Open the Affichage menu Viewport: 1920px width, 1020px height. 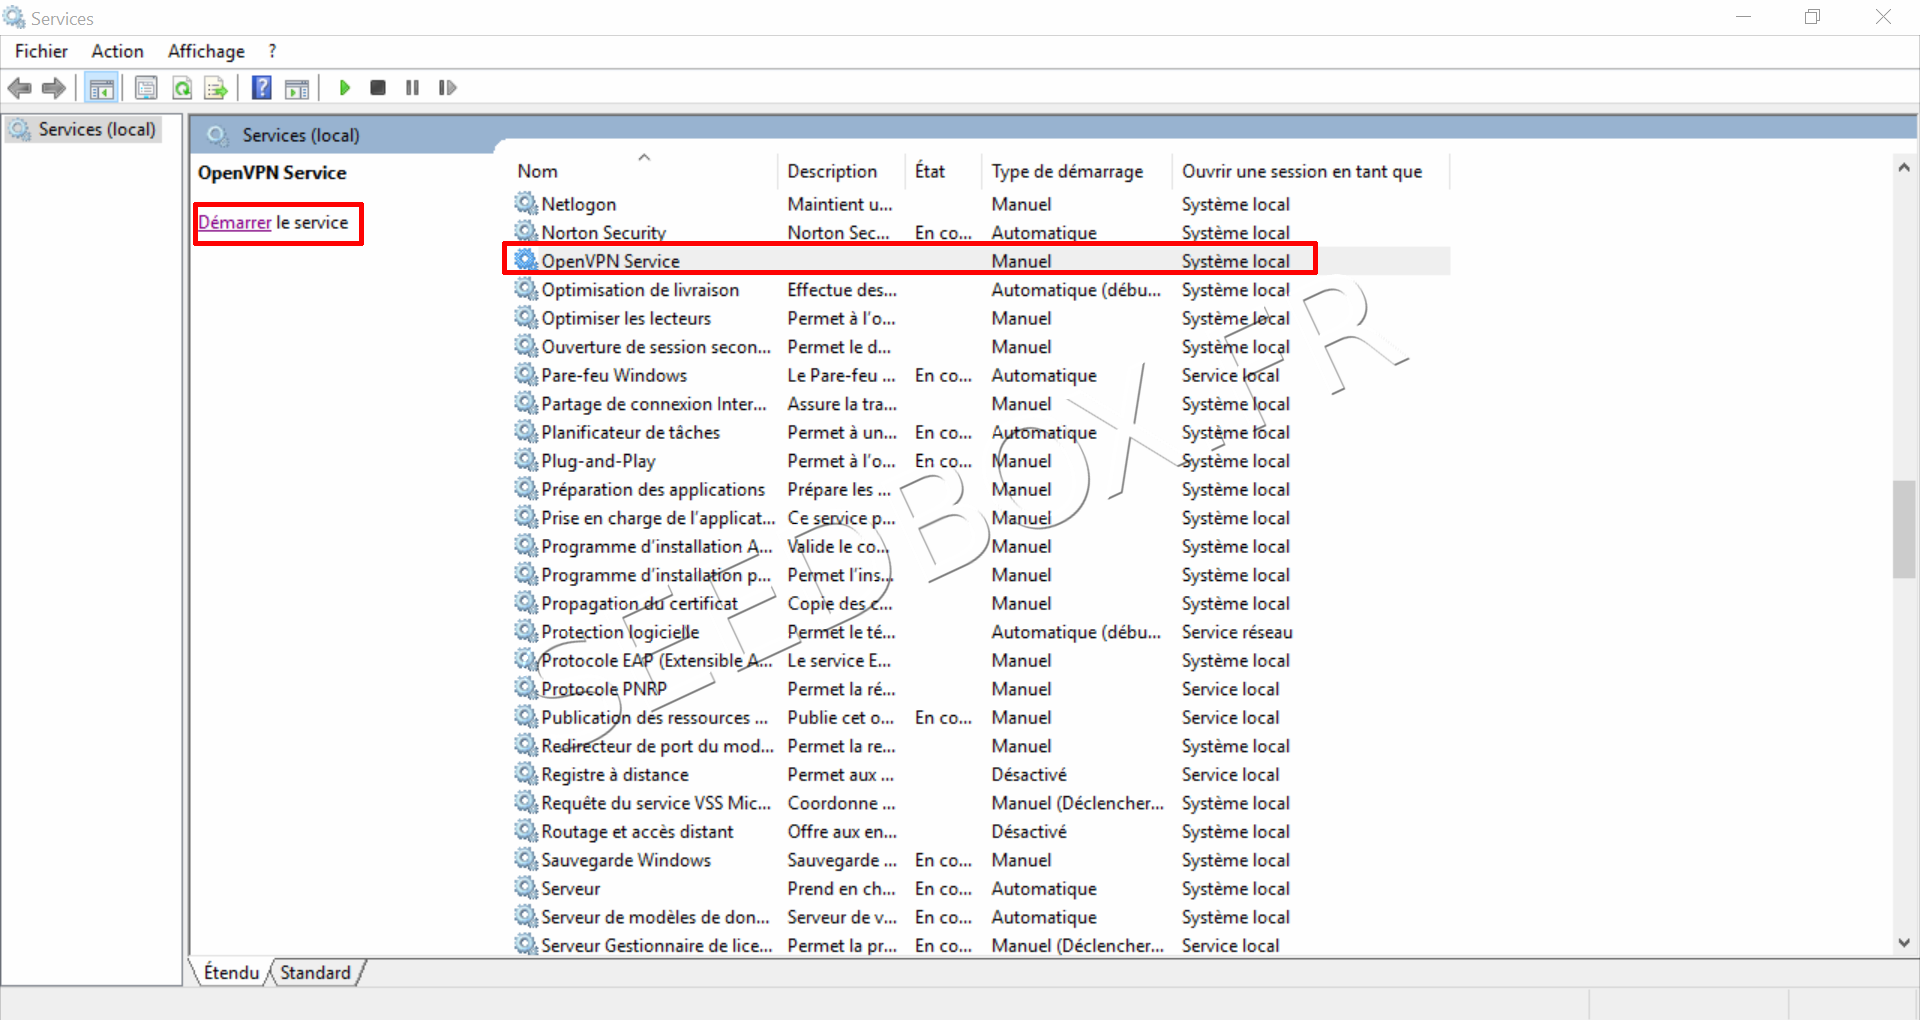click(x=206, y=51)
